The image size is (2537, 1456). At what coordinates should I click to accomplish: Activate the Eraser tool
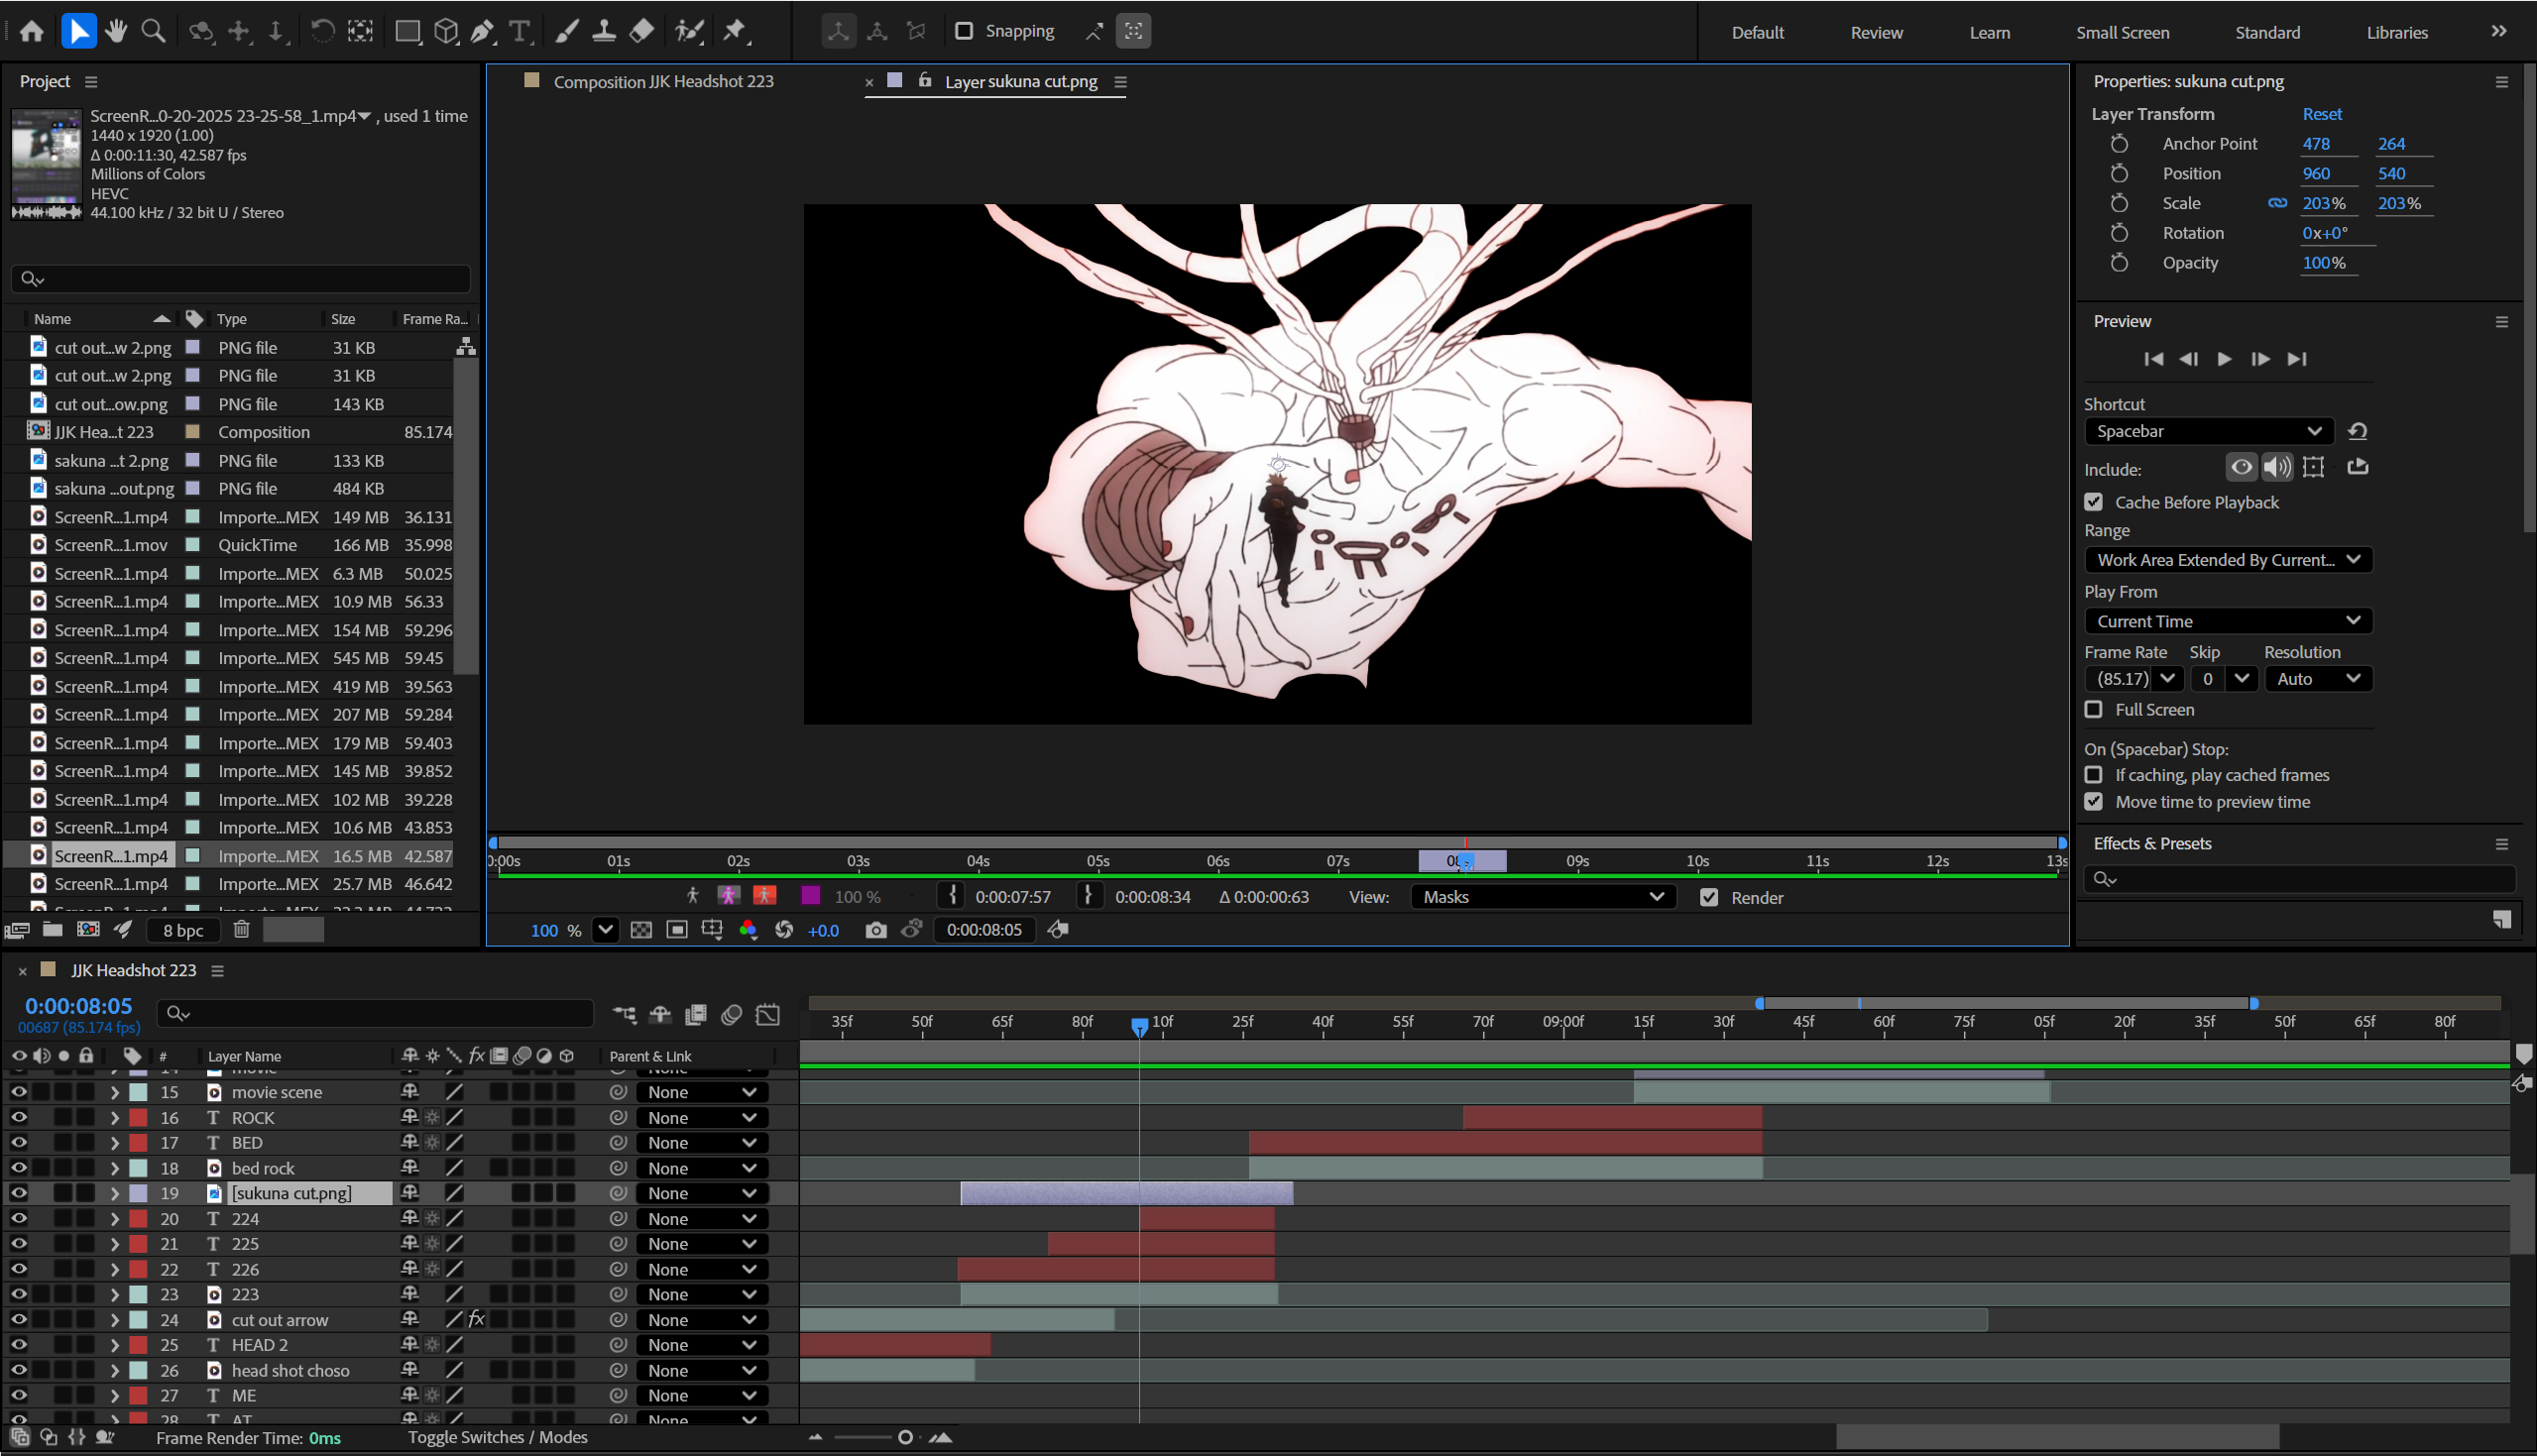(x=642, y=31)
